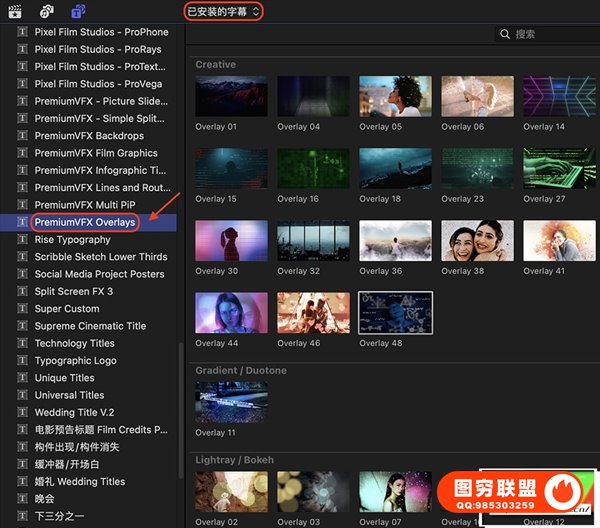Screen dimensions: 600x528
Task: Click the title icon beside Rise Typography
Action: click(x=23, y=240)
